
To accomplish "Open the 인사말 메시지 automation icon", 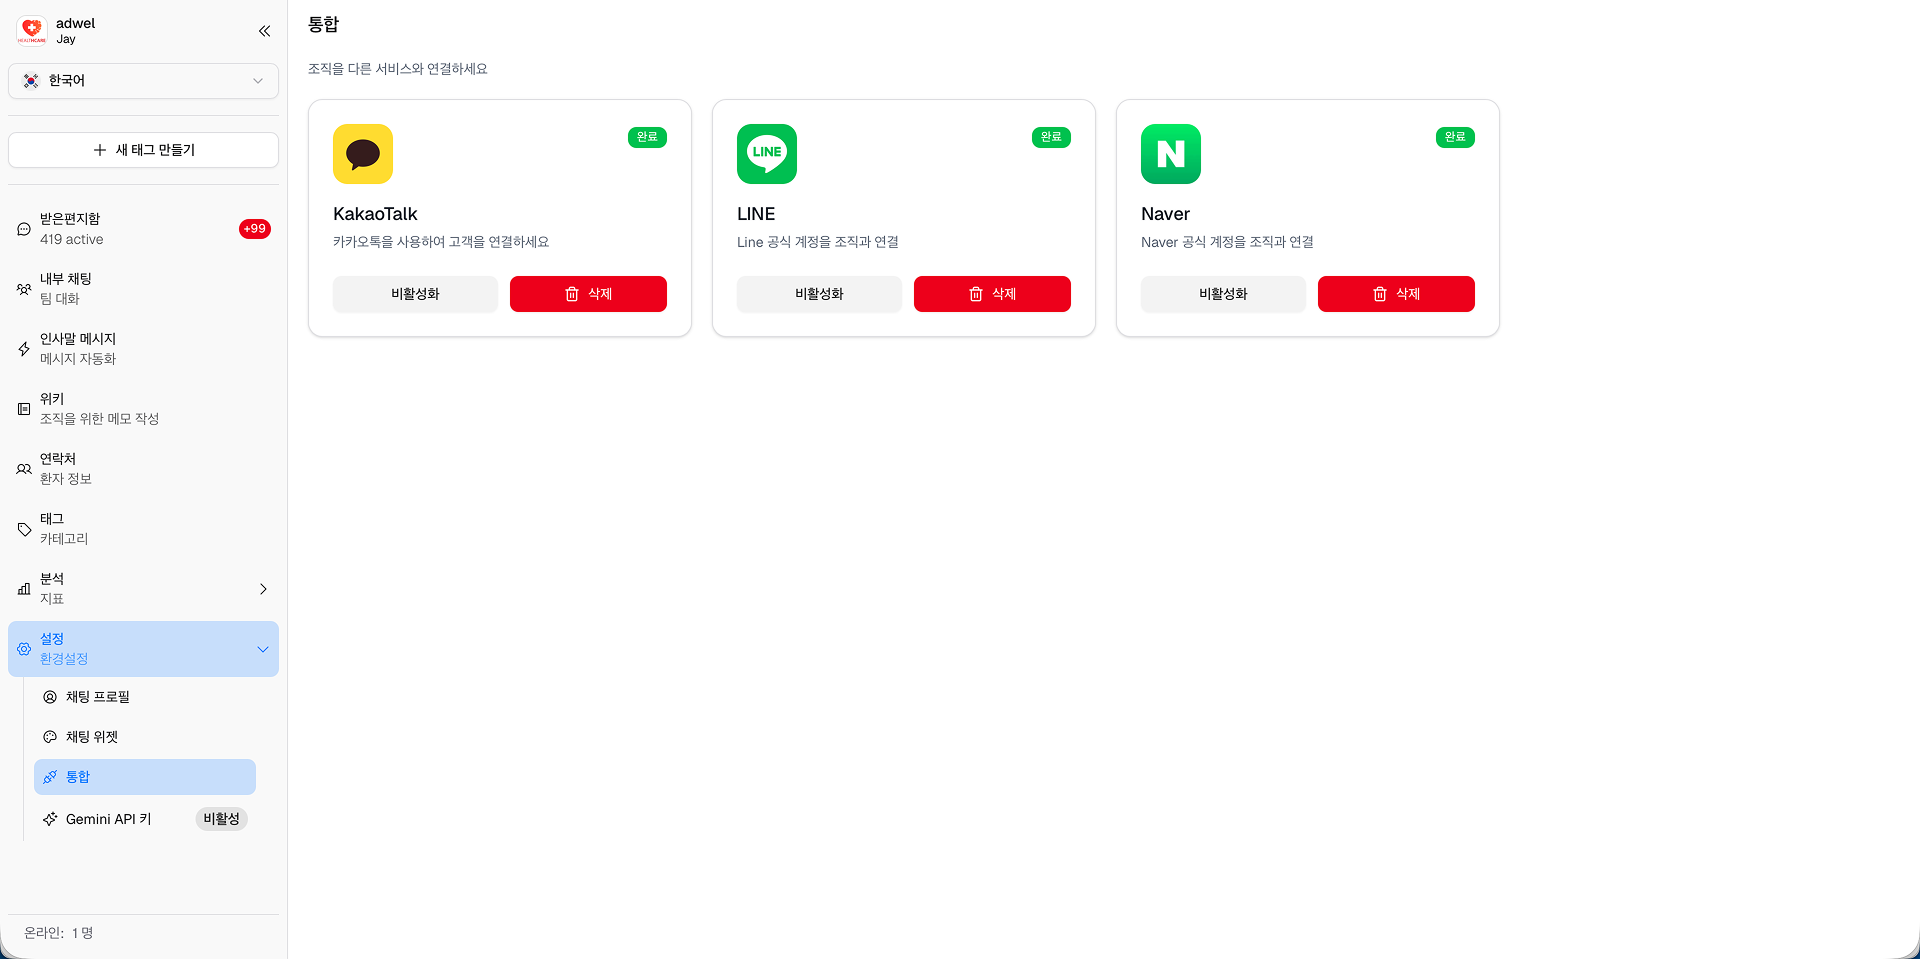I will coord(23,349).
